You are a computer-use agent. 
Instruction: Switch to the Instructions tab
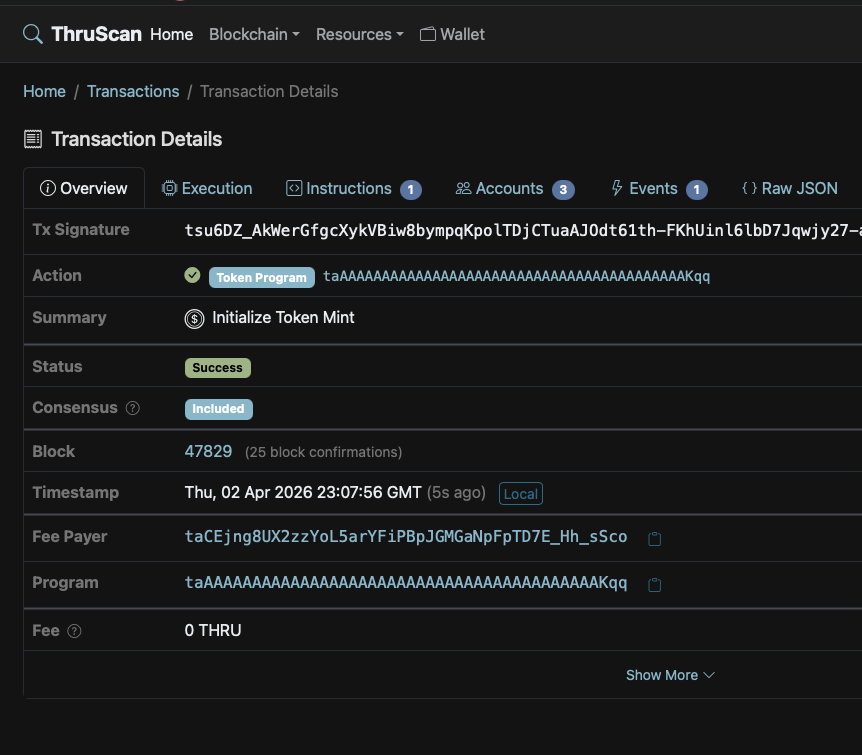pyautogui.click(x=354, y=188)
